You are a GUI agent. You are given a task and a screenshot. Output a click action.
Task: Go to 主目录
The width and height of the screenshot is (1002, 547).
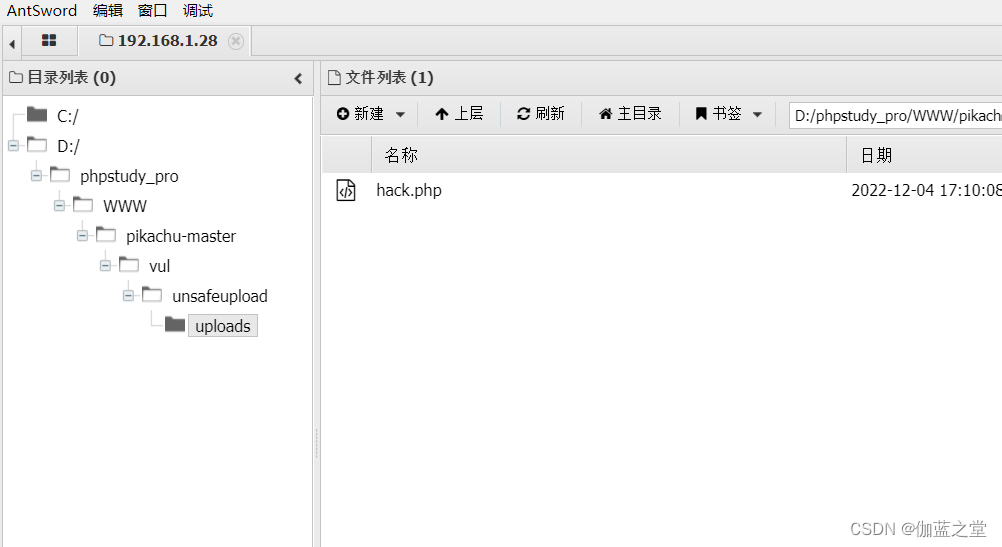pos(630,114)
